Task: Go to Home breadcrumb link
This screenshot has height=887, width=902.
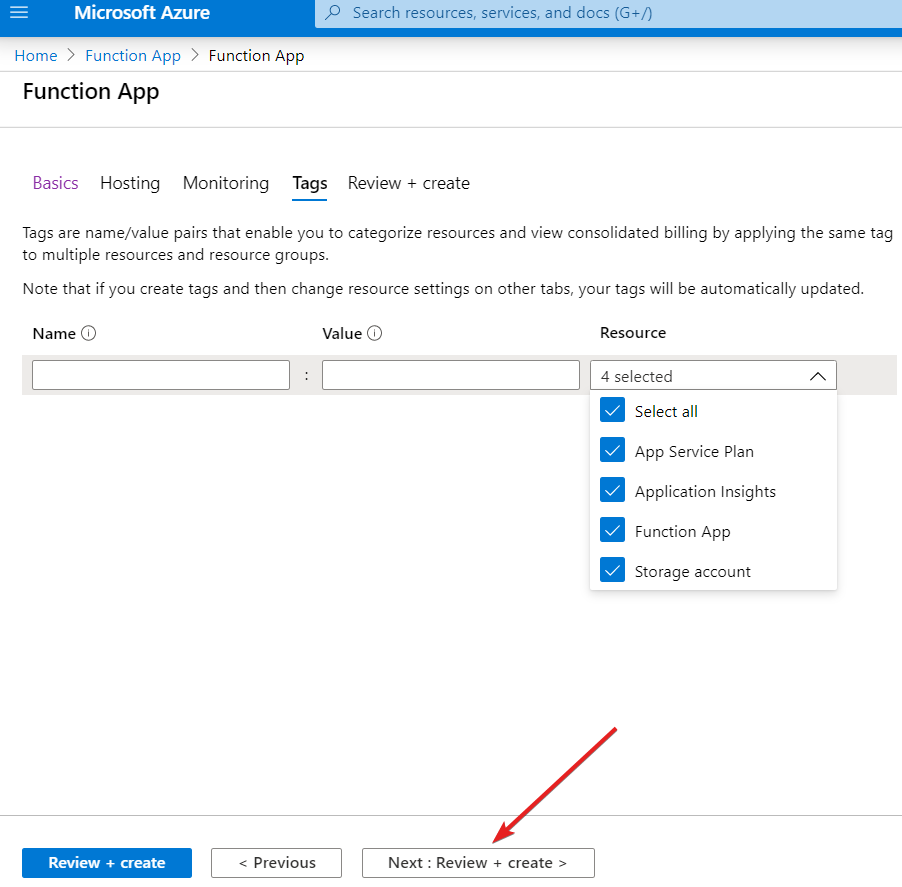Action: pyautogui.click(x=36, y=56)
